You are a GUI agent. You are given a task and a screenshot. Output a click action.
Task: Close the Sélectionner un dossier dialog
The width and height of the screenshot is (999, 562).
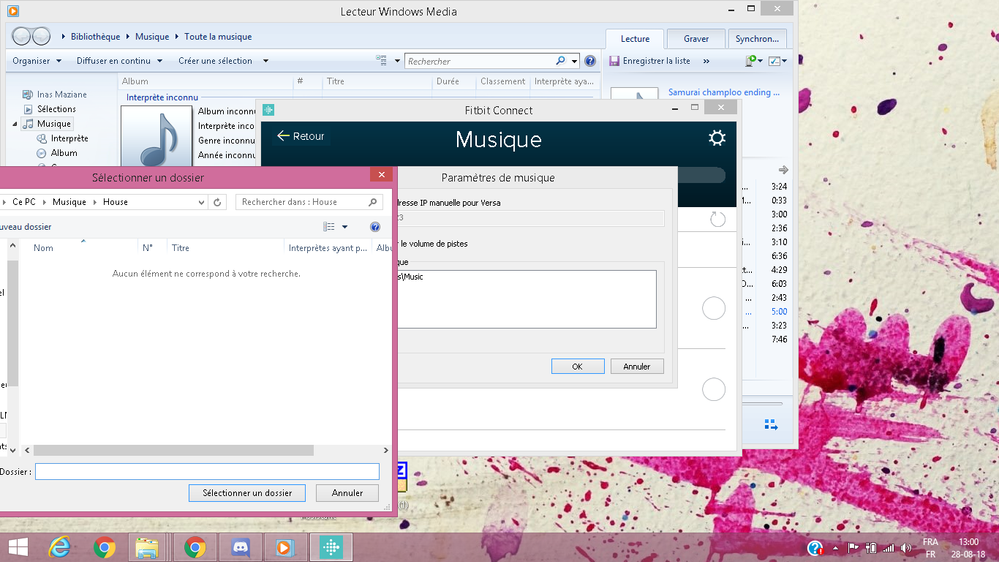[x=381, y=175]
